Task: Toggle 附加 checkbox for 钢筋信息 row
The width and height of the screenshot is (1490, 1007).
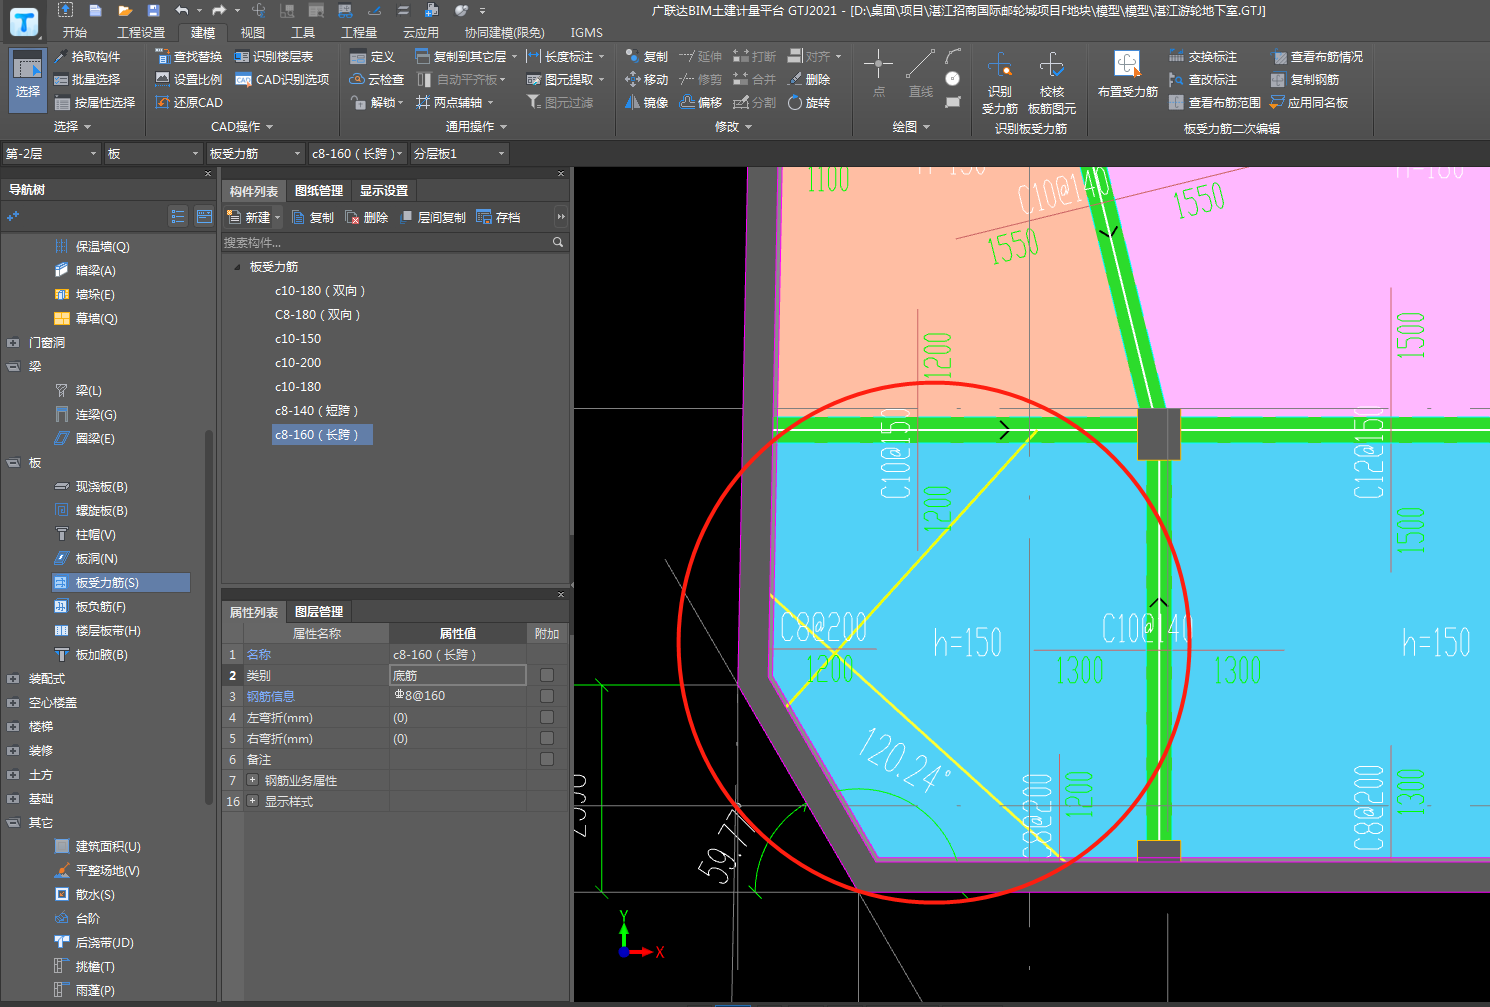Action: 547,696
